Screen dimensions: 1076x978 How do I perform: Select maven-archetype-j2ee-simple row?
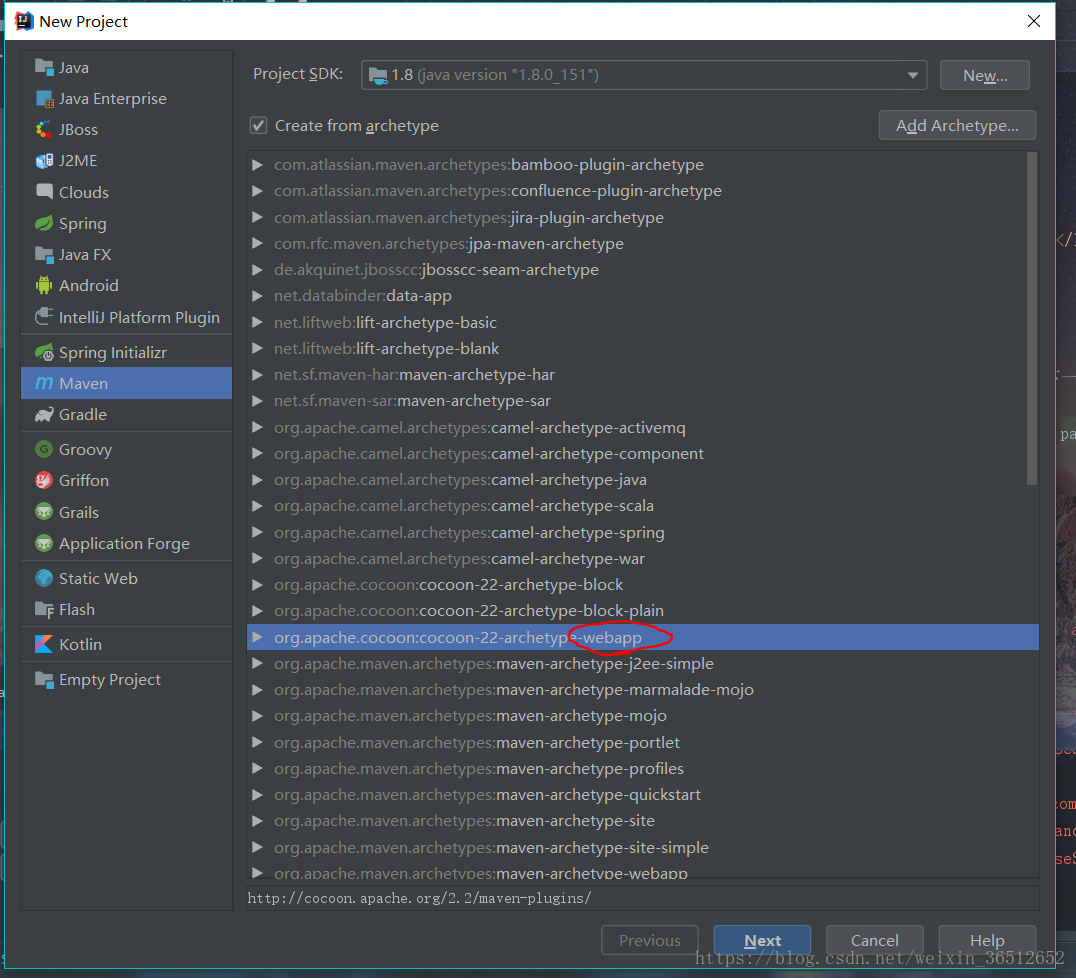click(642, 664)
